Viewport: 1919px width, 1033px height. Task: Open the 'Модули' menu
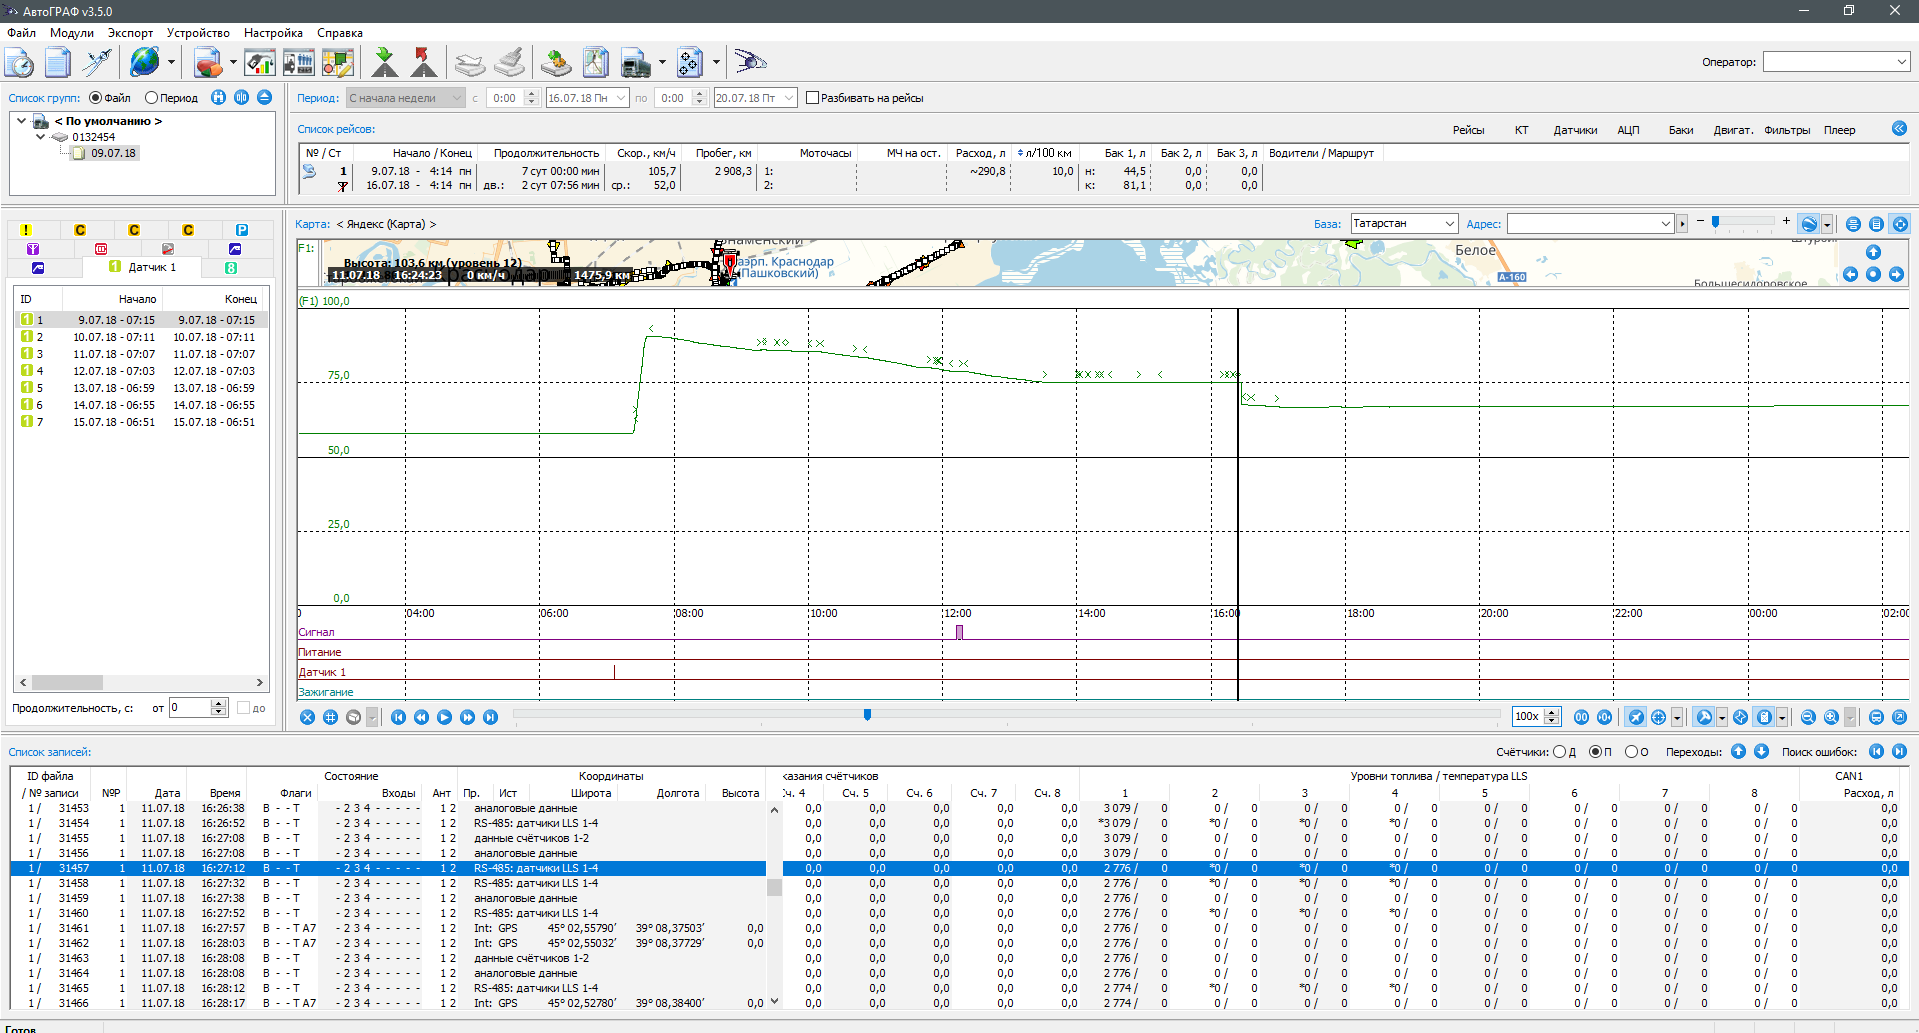click(x=71, y=33)
